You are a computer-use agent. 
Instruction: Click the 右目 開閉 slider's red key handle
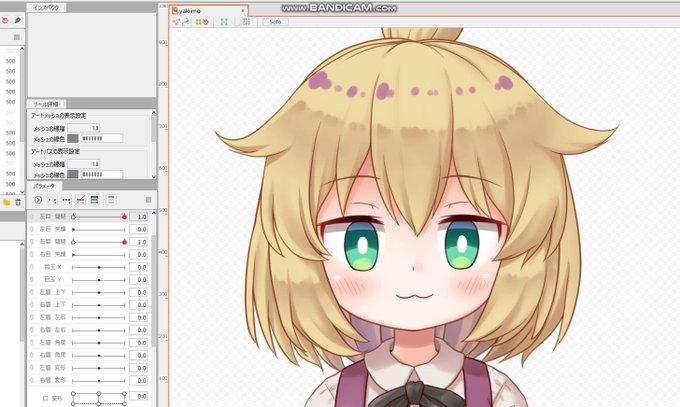coord(124,242)
